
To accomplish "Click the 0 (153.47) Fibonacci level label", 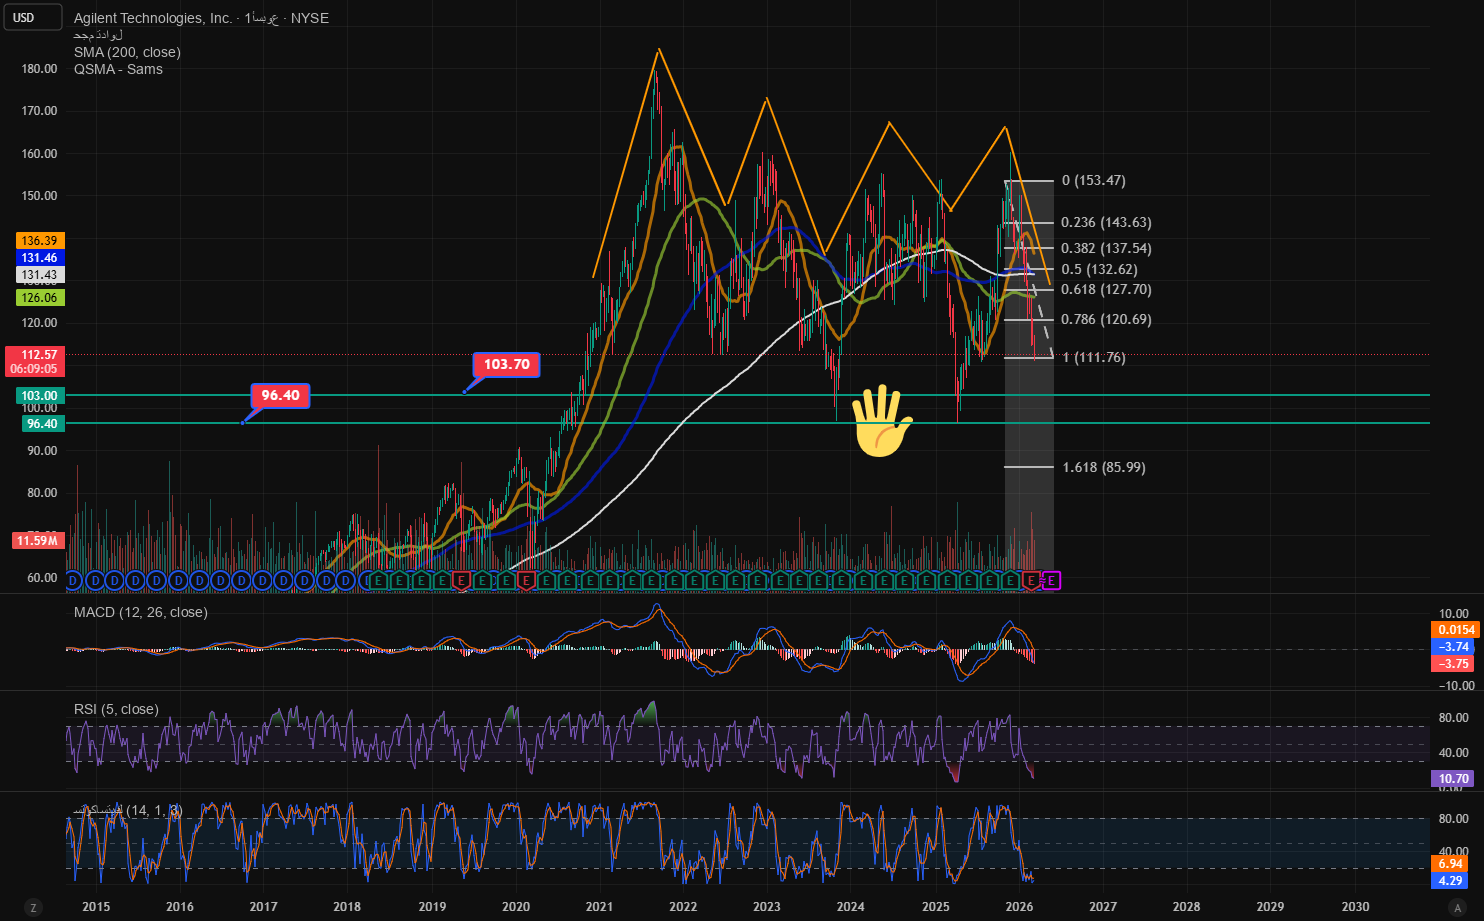I will coord(1093,181).
